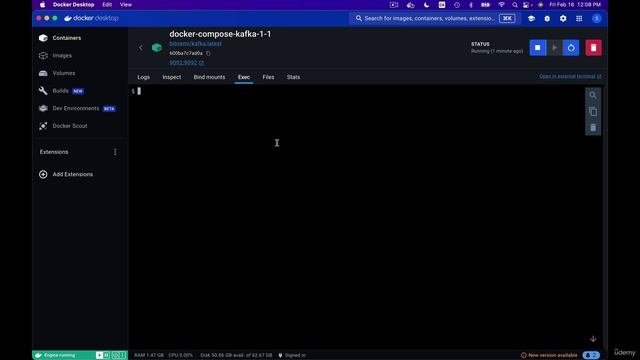
Task: Open Spotlight search in menu bar
Action: pos(515,5)
